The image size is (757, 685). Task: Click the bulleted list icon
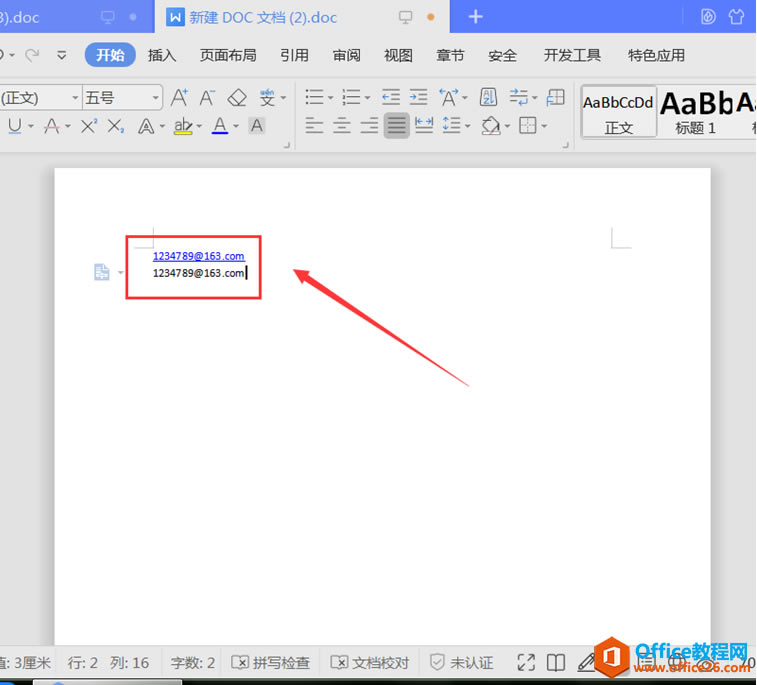coord(314,98)
